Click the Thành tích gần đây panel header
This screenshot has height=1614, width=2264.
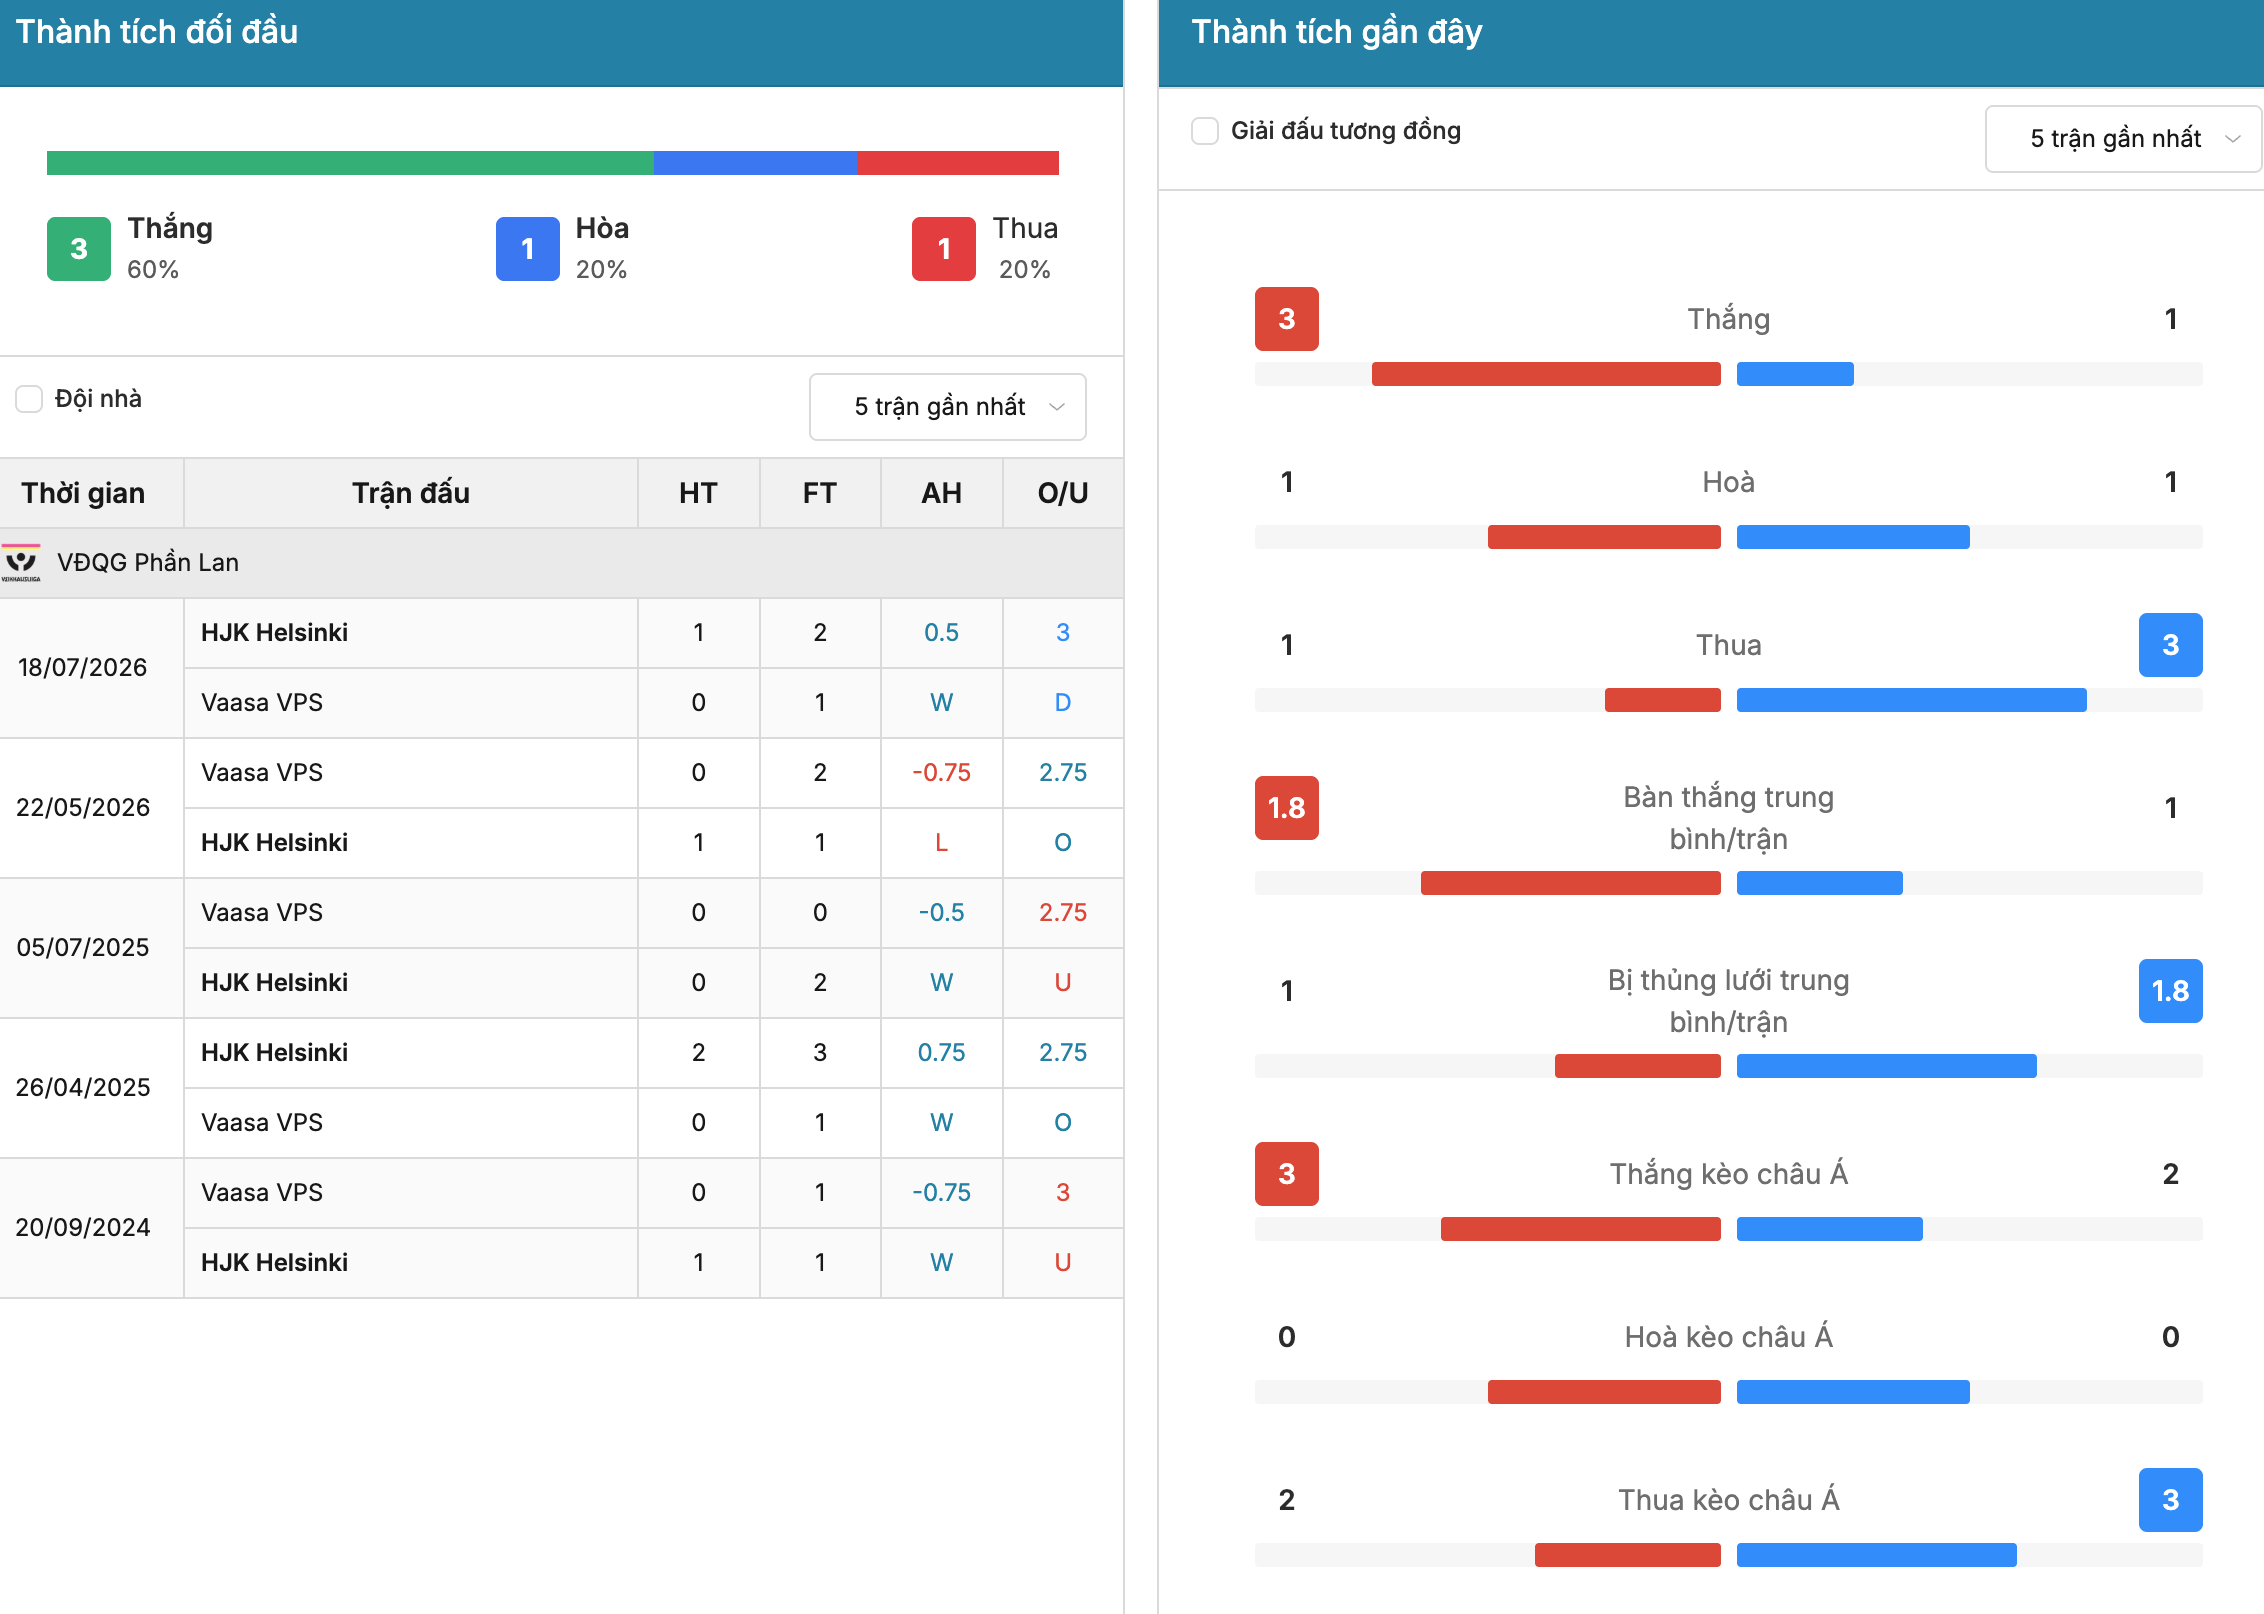1711,43
